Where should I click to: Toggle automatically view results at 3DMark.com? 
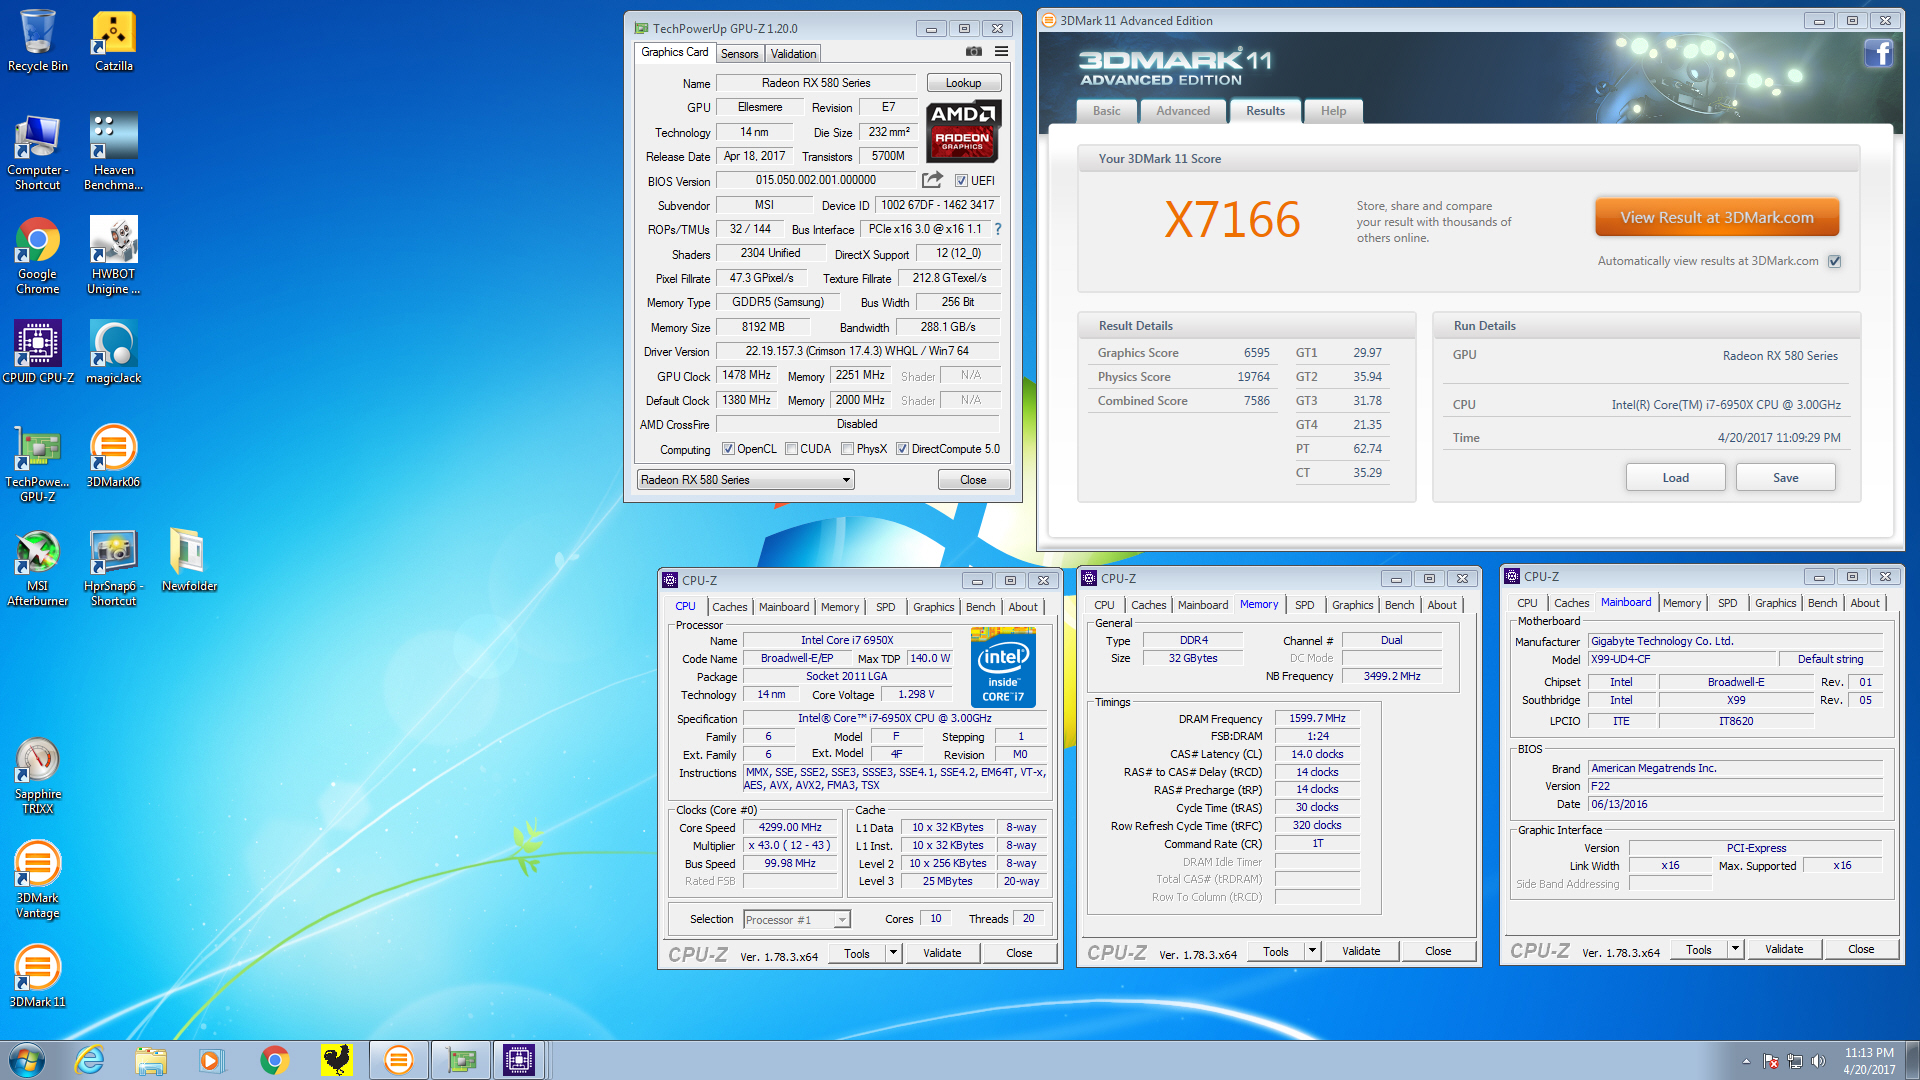(1834, 261)
